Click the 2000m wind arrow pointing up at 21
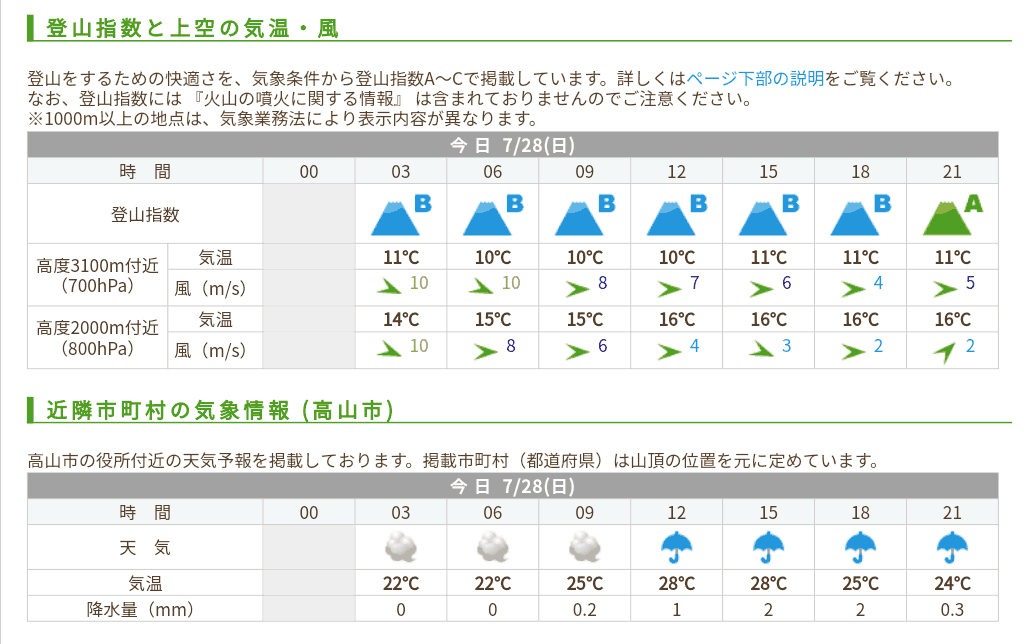1029x644 pixels. (944, 352)
